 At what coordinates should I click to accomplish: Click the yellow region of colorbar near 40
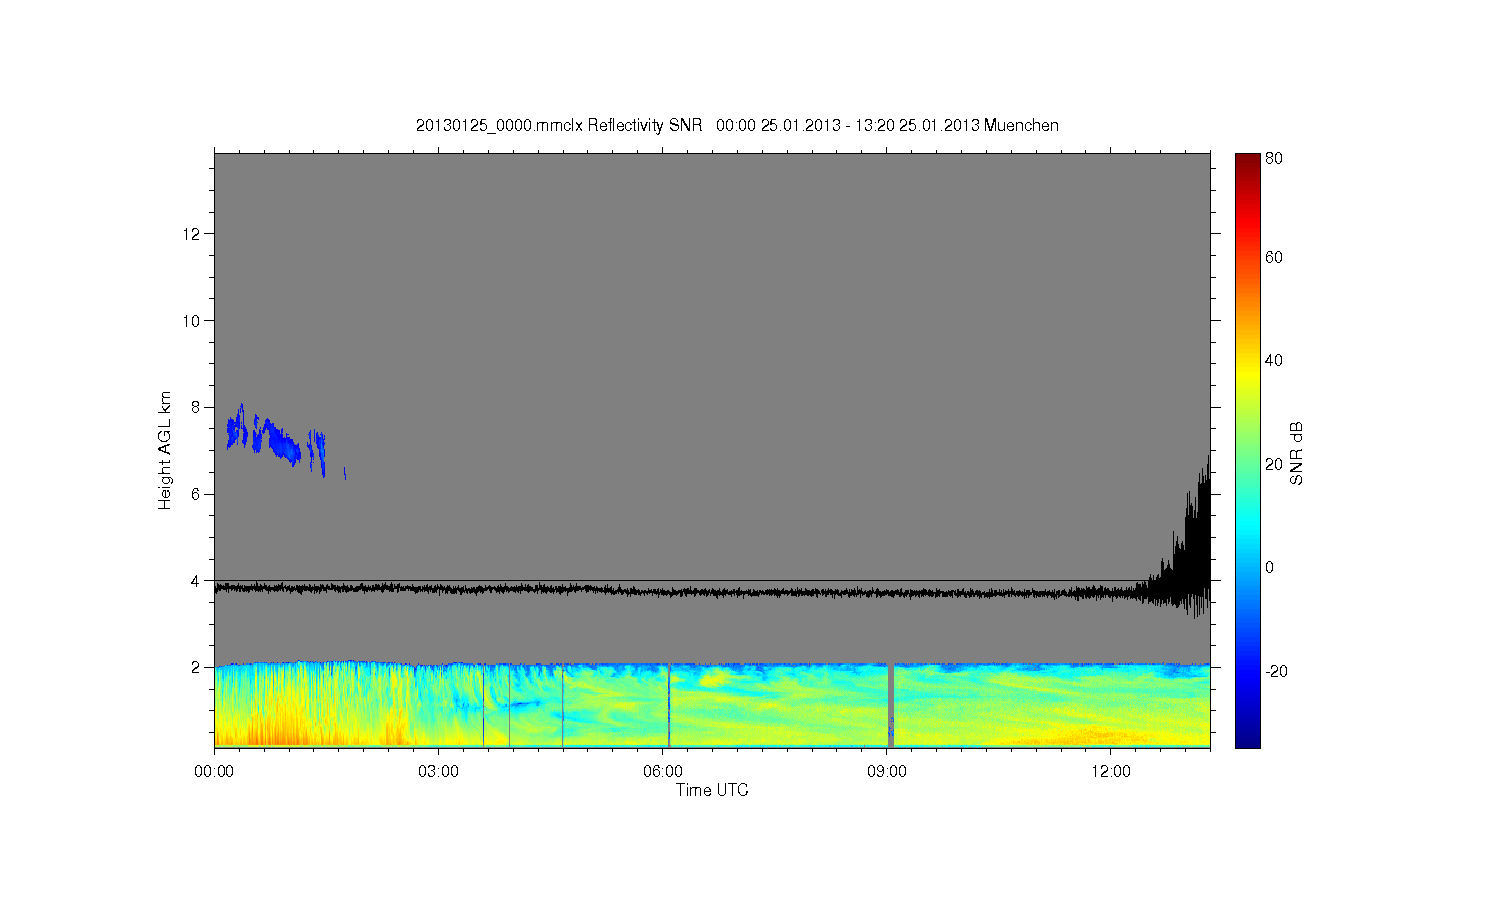coord(1247,362)
